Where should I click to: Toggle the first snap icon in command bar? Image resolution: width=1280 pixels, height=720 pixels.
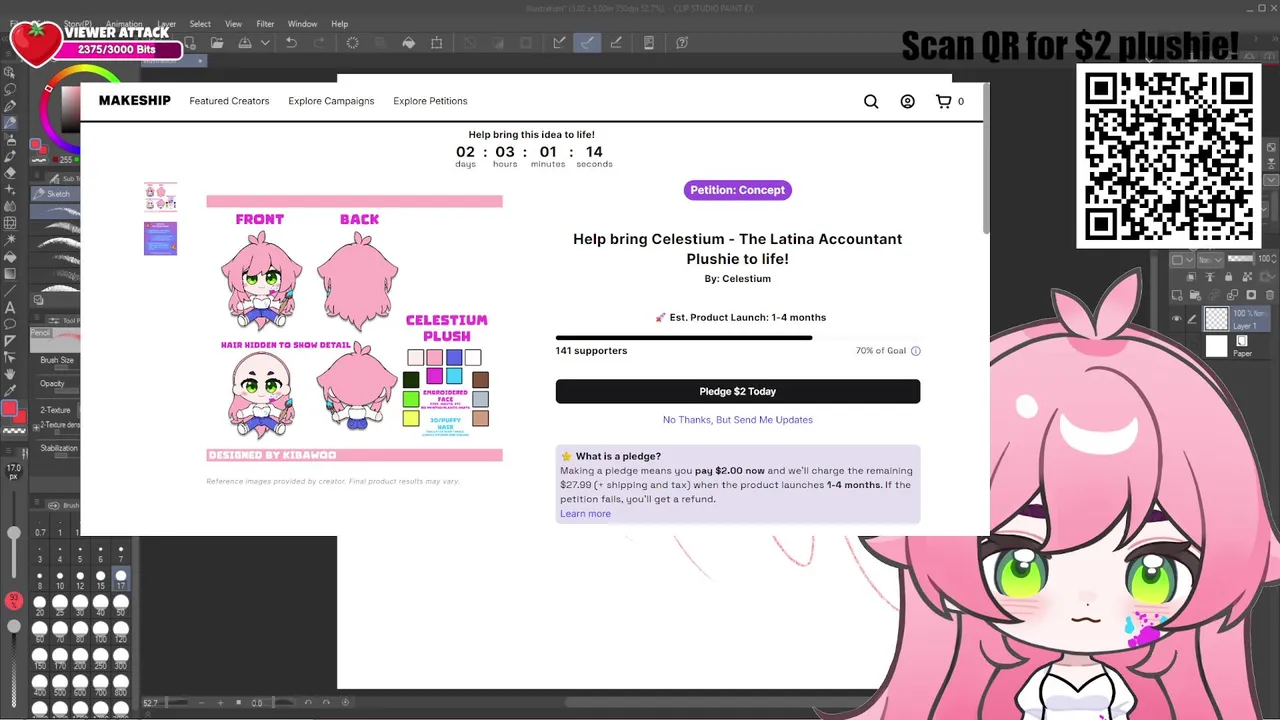(559, 43)
